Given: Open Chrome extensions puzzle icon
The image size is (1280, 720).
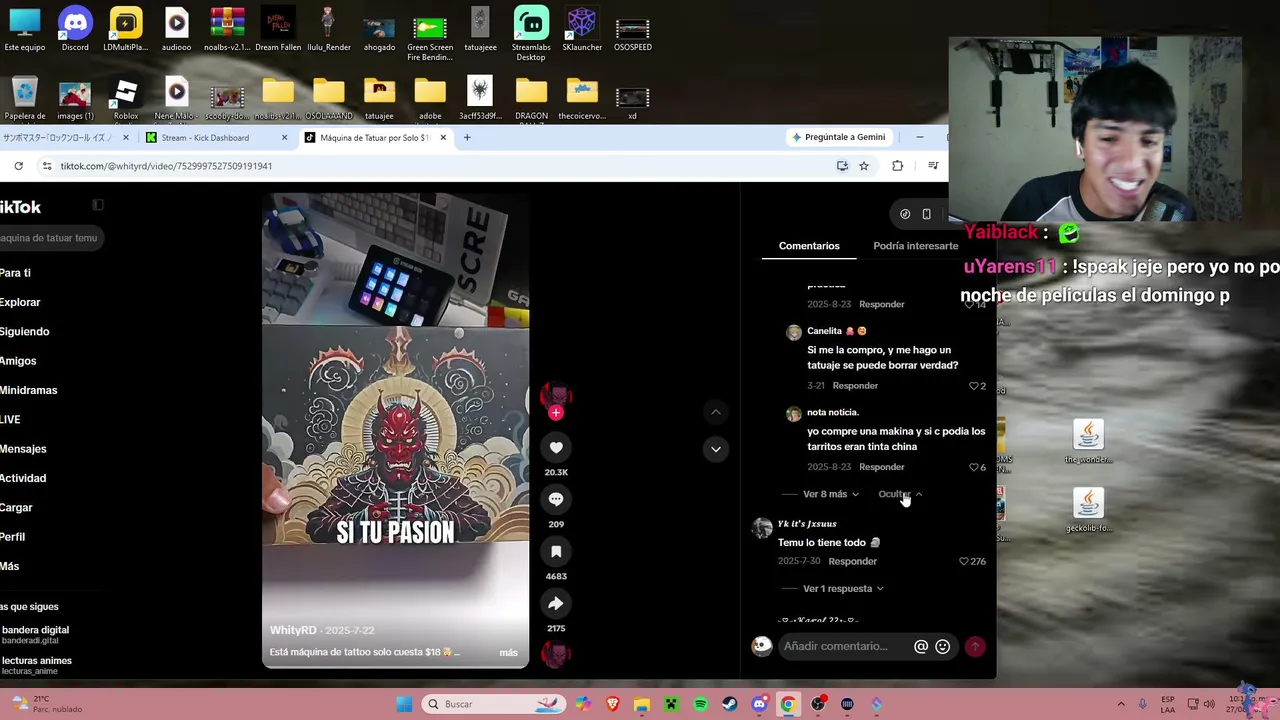Looking at the screenshot, I should click(x=897, y=166).
